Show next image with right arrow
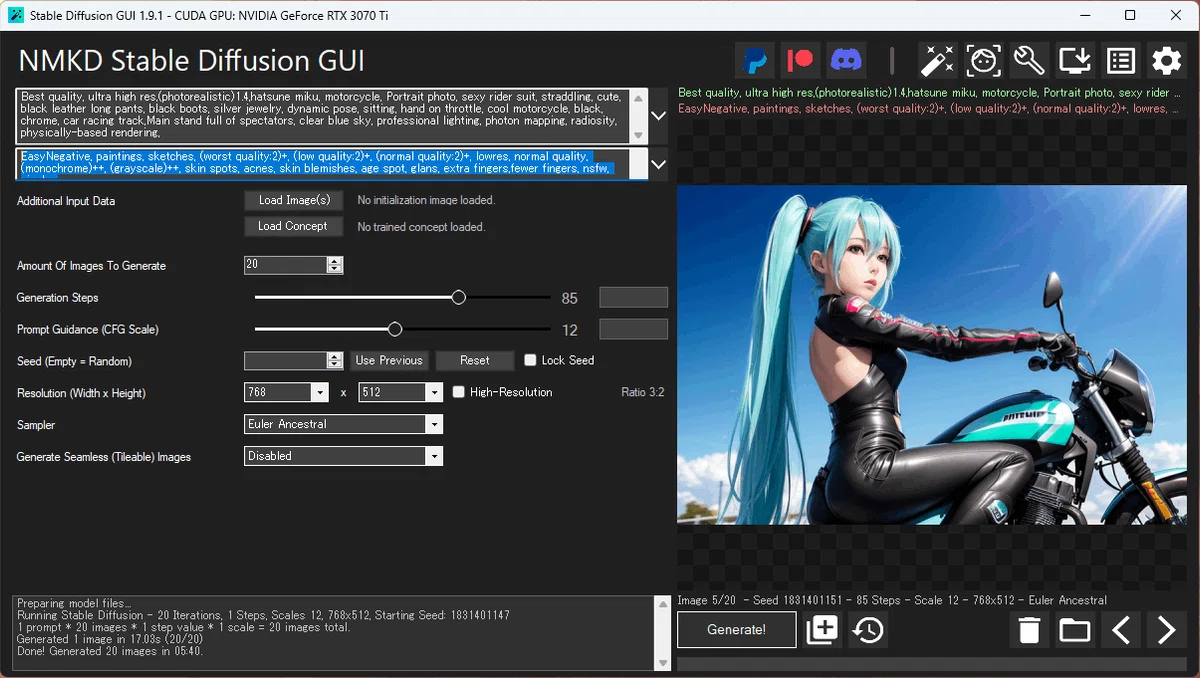The width and height of the screenshot is (1200, 678). (x=1166, y=630)
